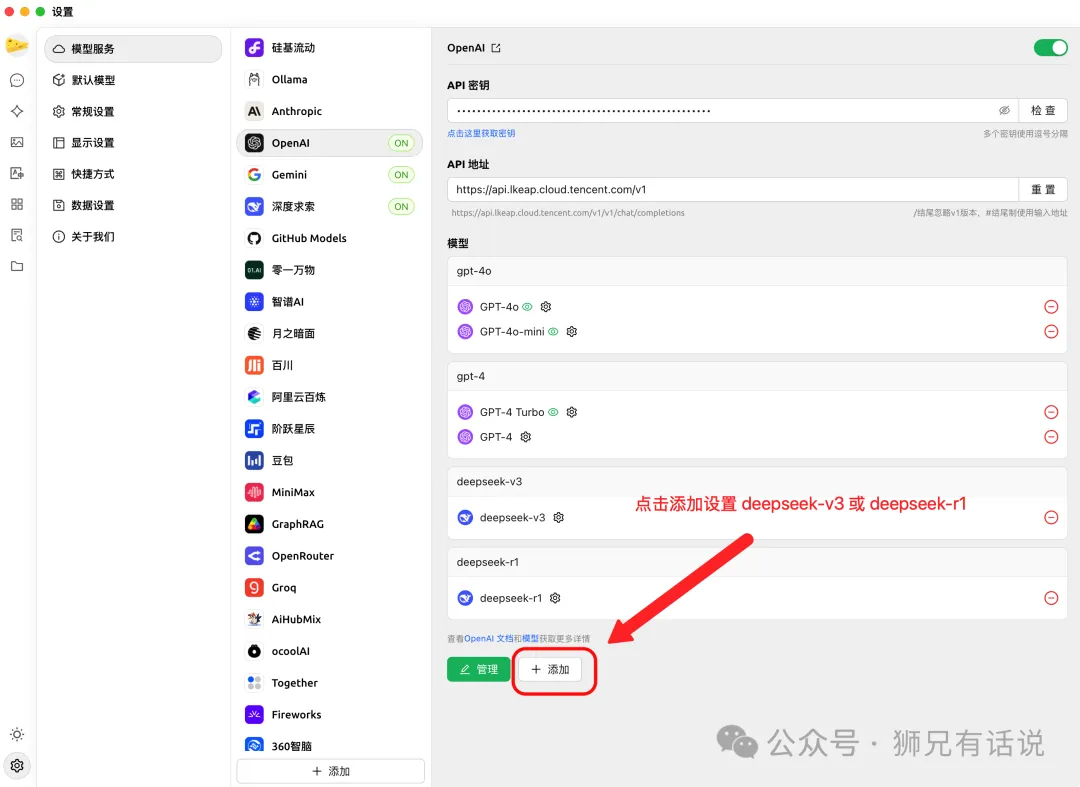The image size is (1080, 787).
Task: Open settings gear for deepseek-v3 model
Action: coord(559,518)
